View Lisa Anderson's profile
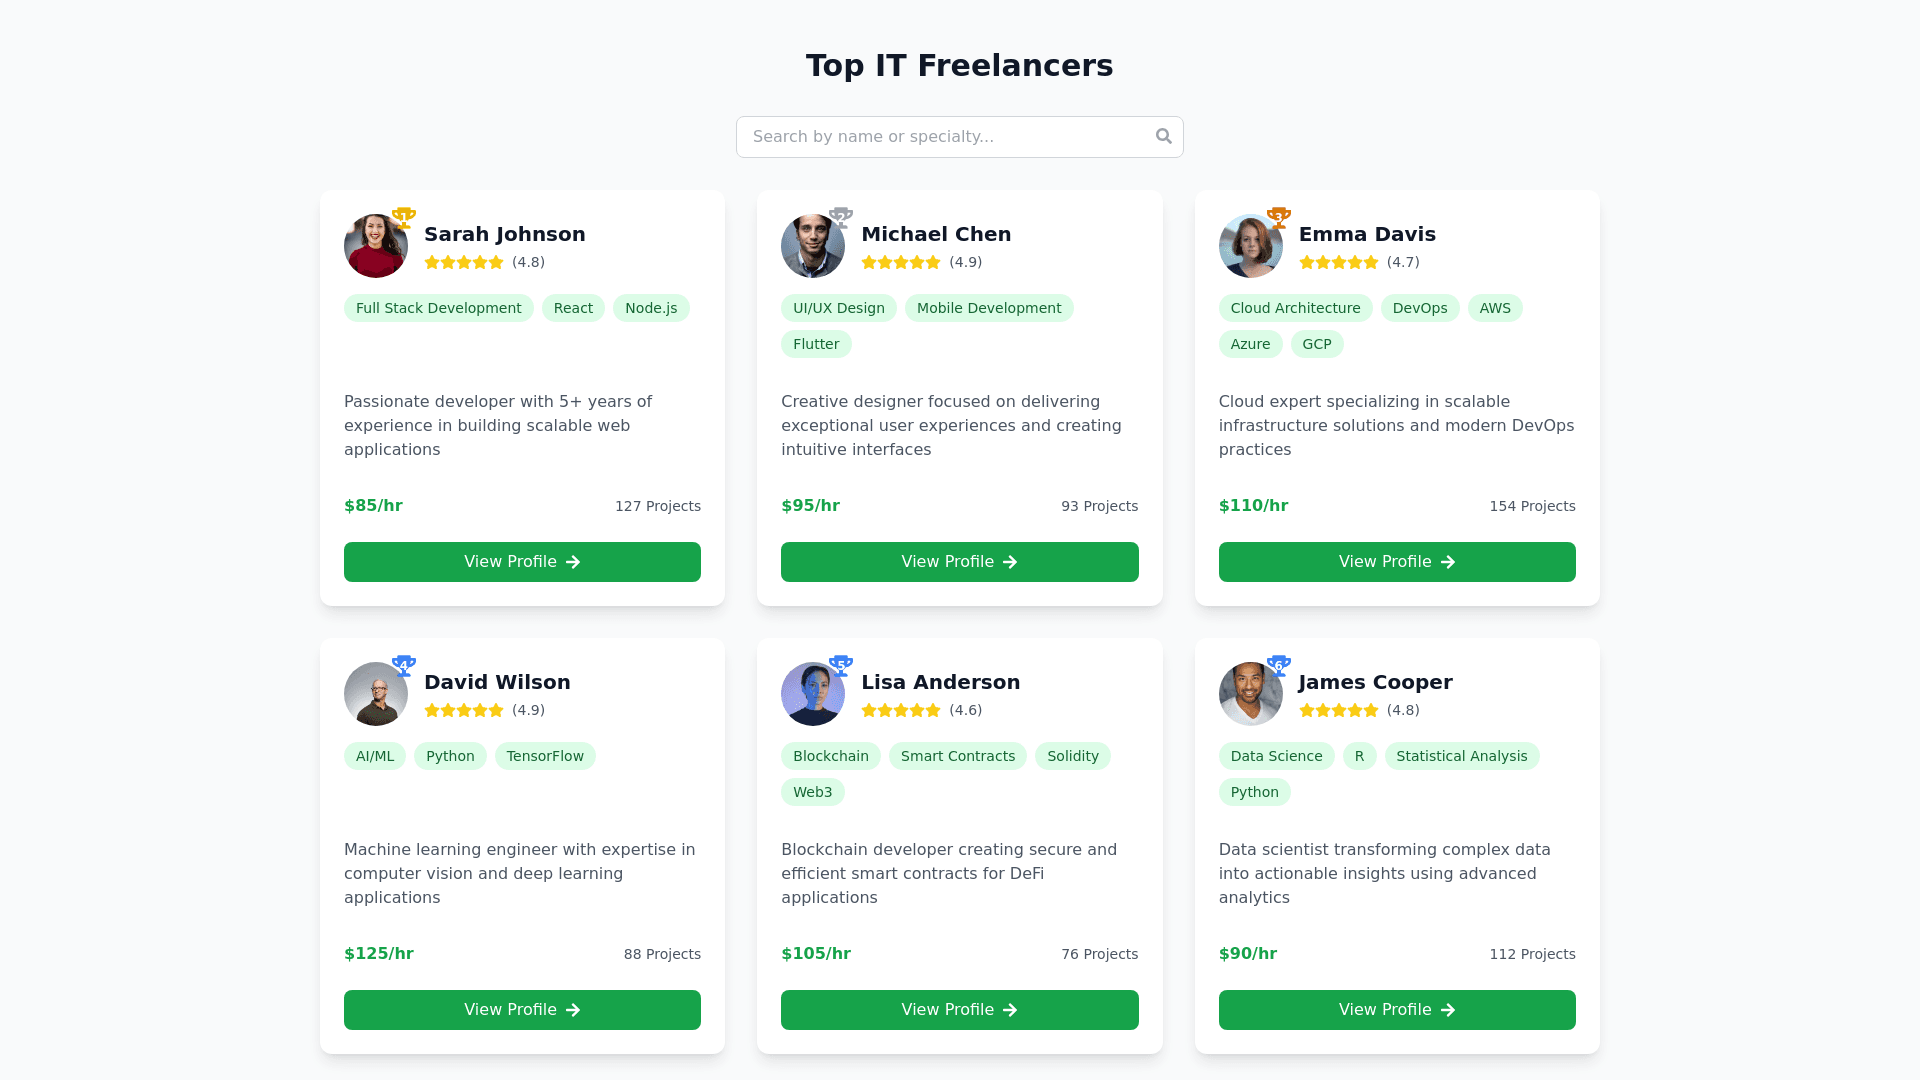The image size is (1920, 1080). coord(959,1010)
